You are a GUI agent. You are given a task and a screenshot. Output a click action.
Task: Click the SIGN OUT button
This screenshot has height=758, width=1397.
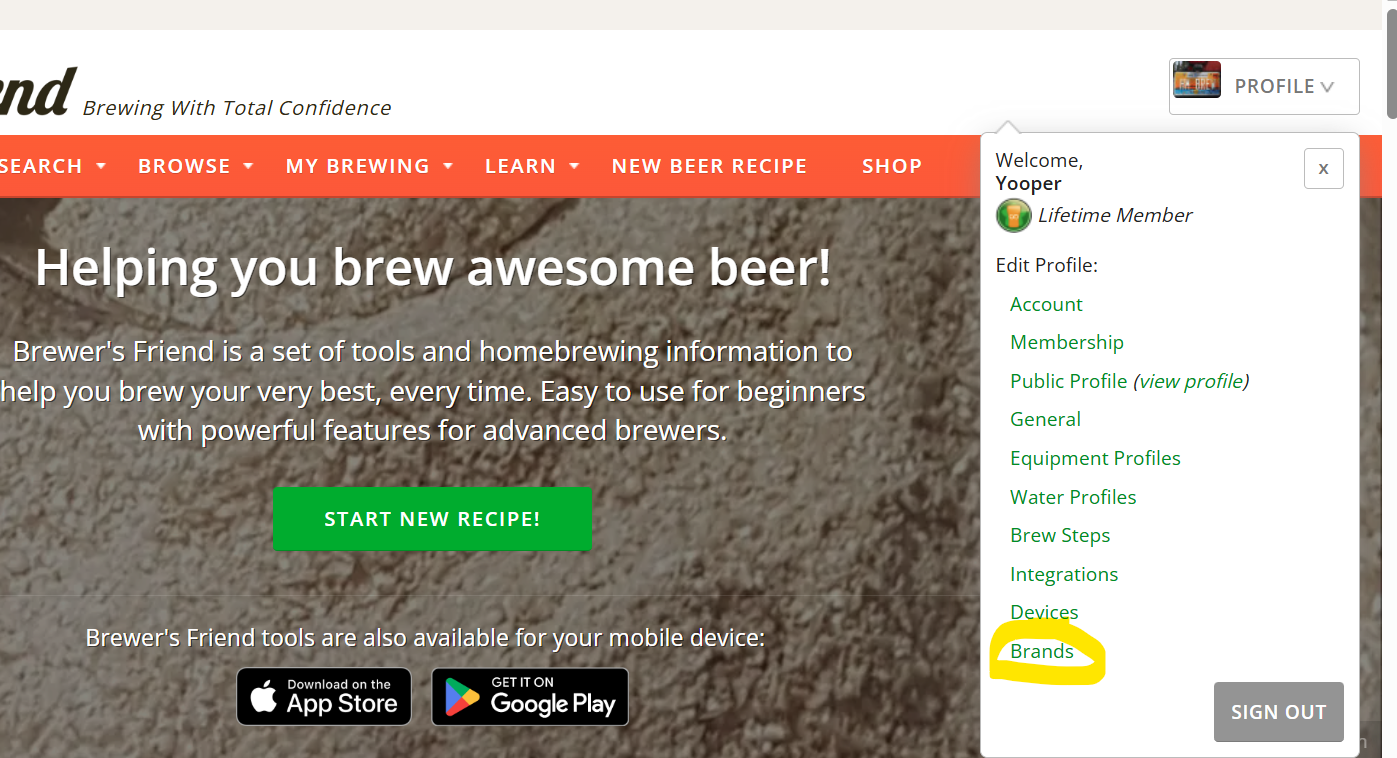[x=1278, y=712]
